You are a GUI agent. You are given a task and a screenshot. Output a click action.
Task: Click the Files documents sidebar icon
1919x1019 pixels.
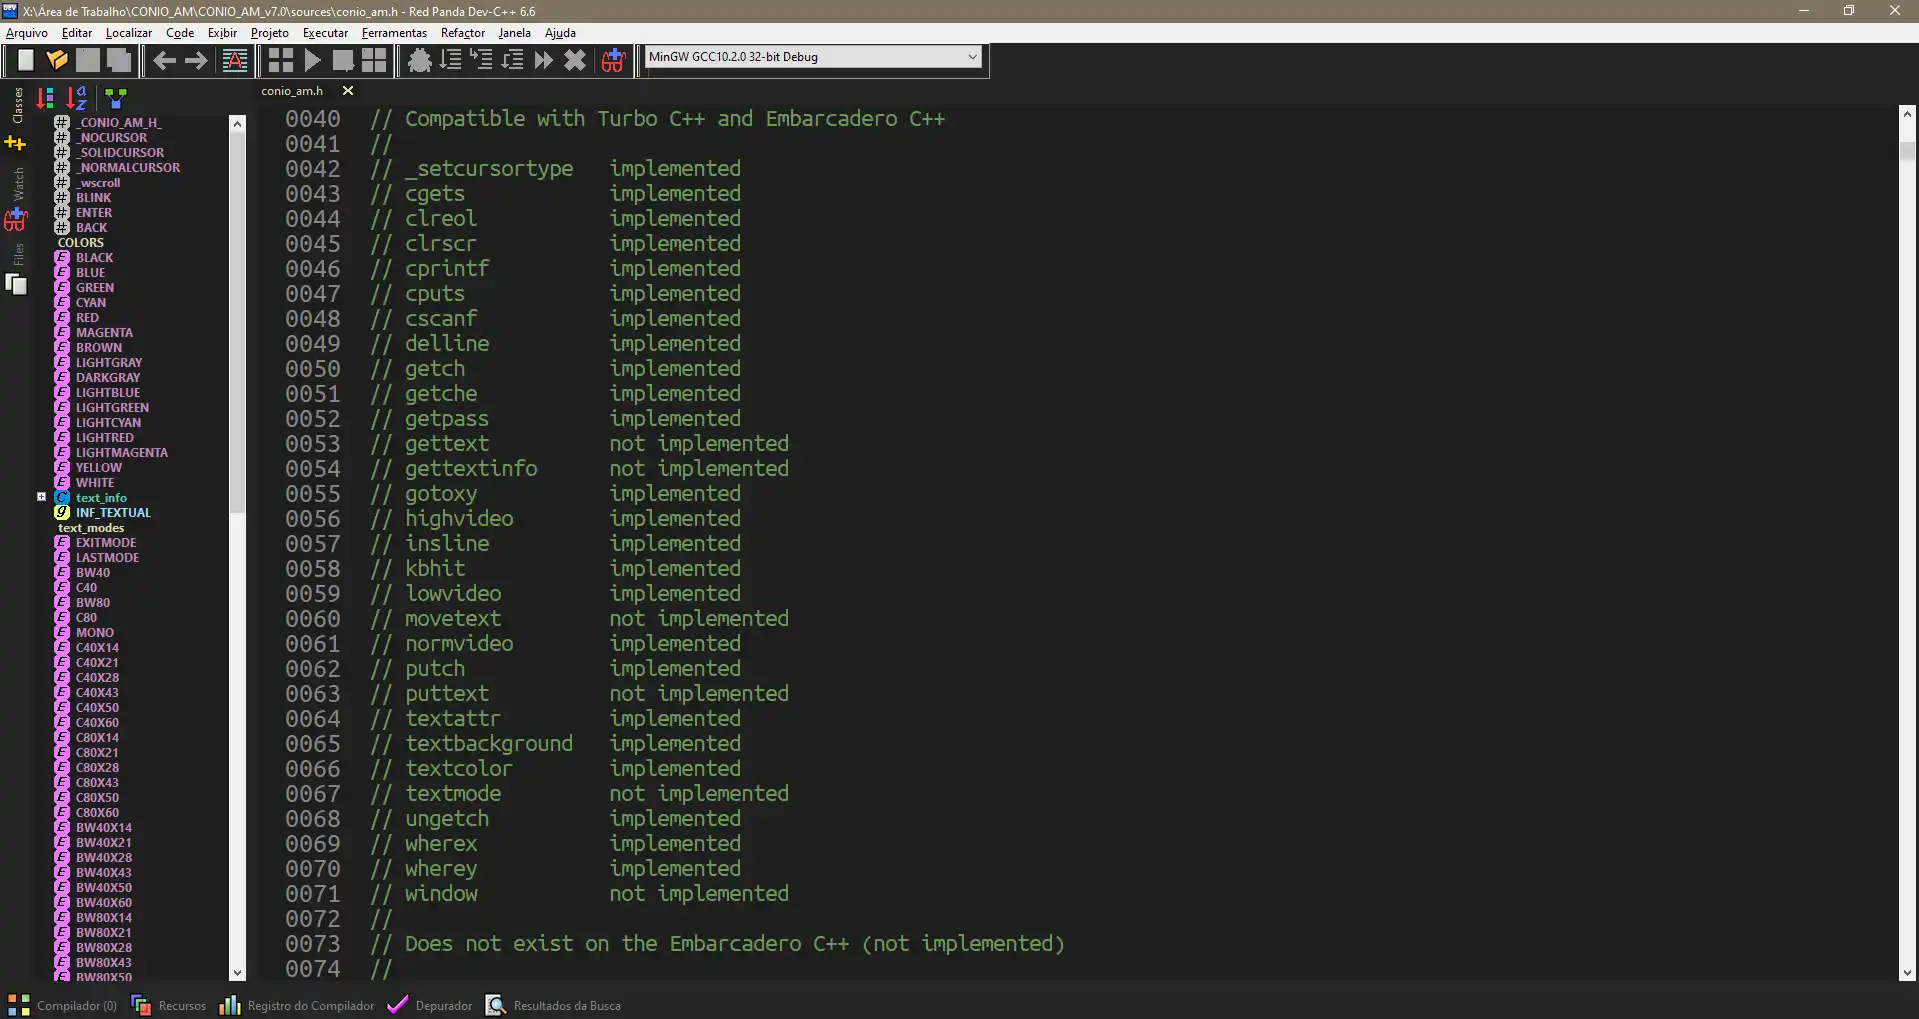(x=16, y=285)
